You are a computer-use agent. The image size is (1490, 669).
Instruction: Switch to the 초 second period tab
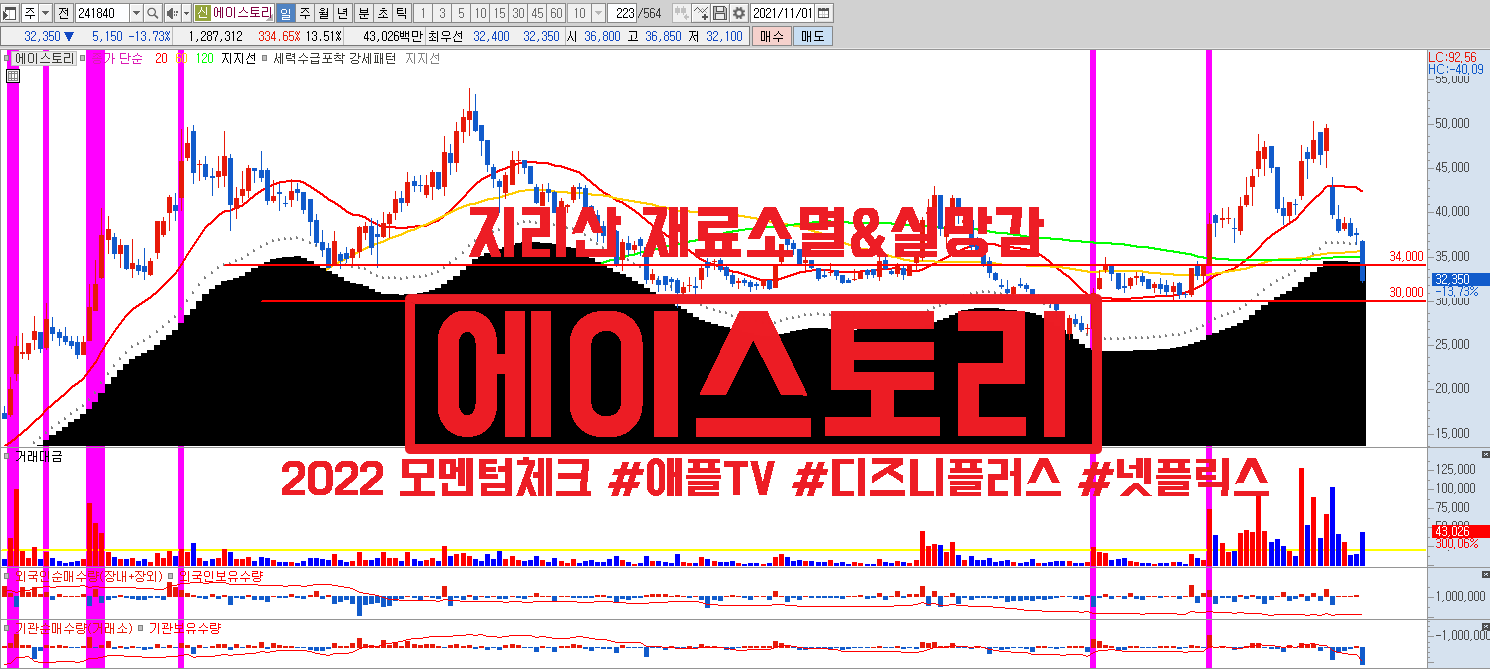click(382, 13)
